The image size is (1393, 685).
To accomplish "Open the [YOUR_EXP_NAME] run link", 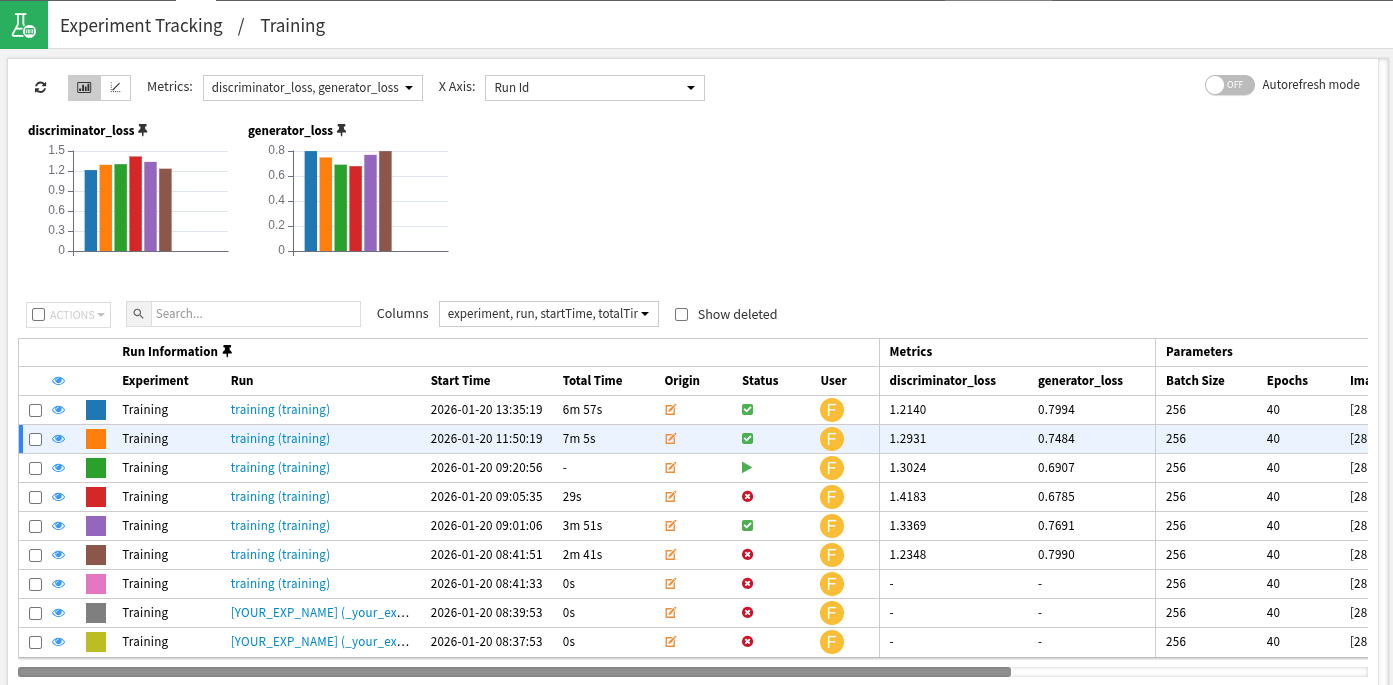I will [320, 612].
